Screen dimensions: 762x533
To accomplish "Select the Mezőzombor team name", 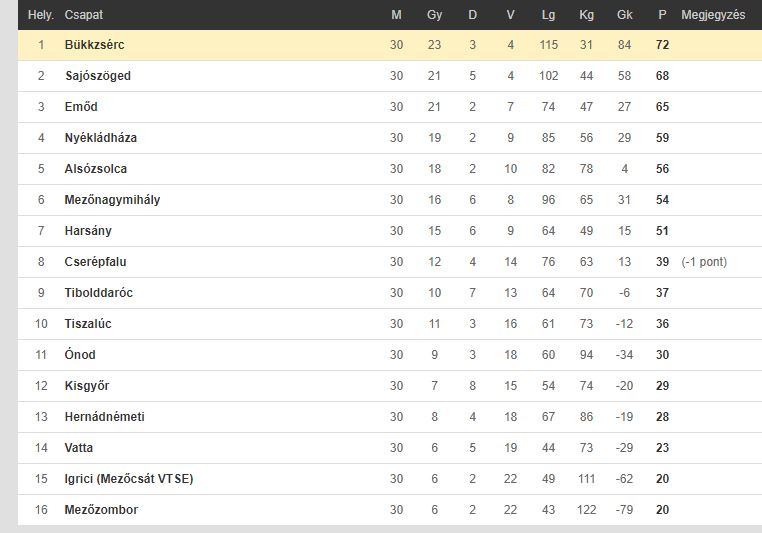I will pyautogui.click(x=101, y=510).
